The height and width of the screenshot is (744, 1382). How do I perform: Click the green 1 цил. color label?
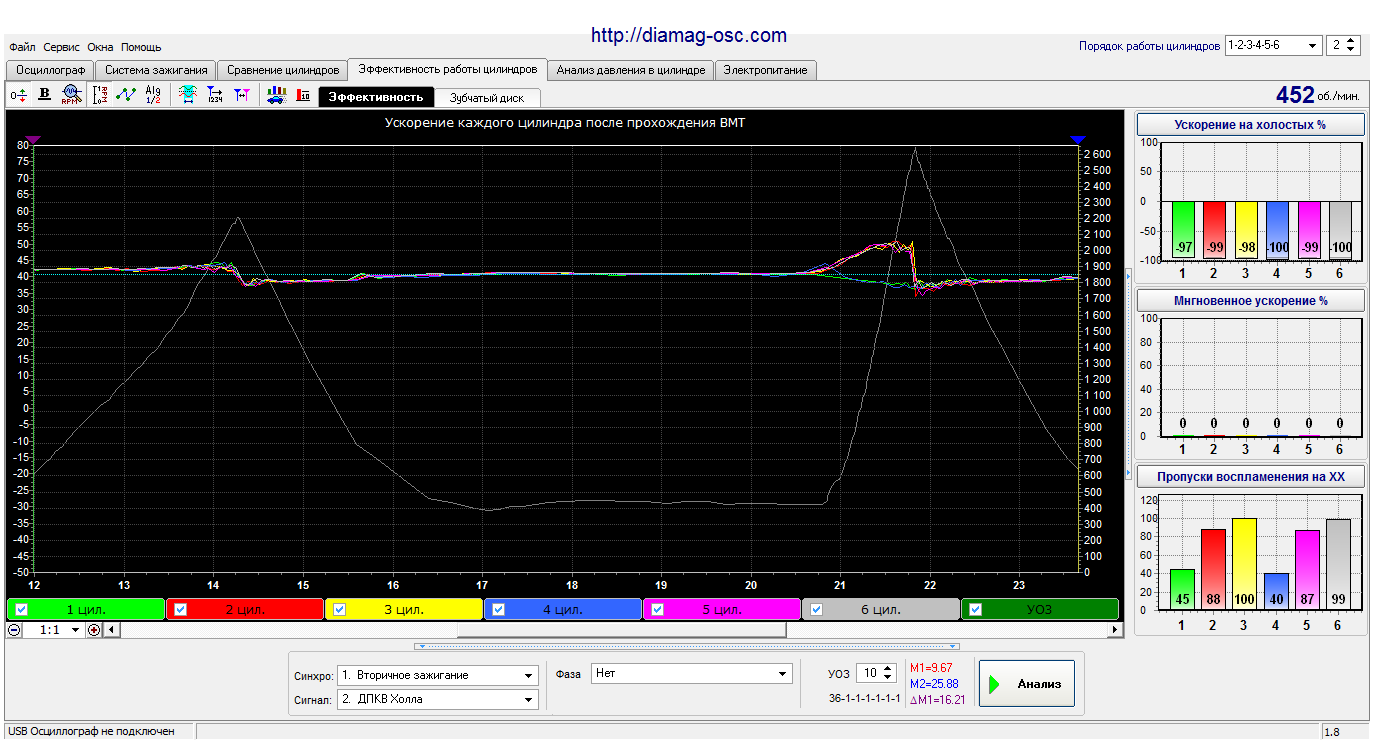point(85,609)
